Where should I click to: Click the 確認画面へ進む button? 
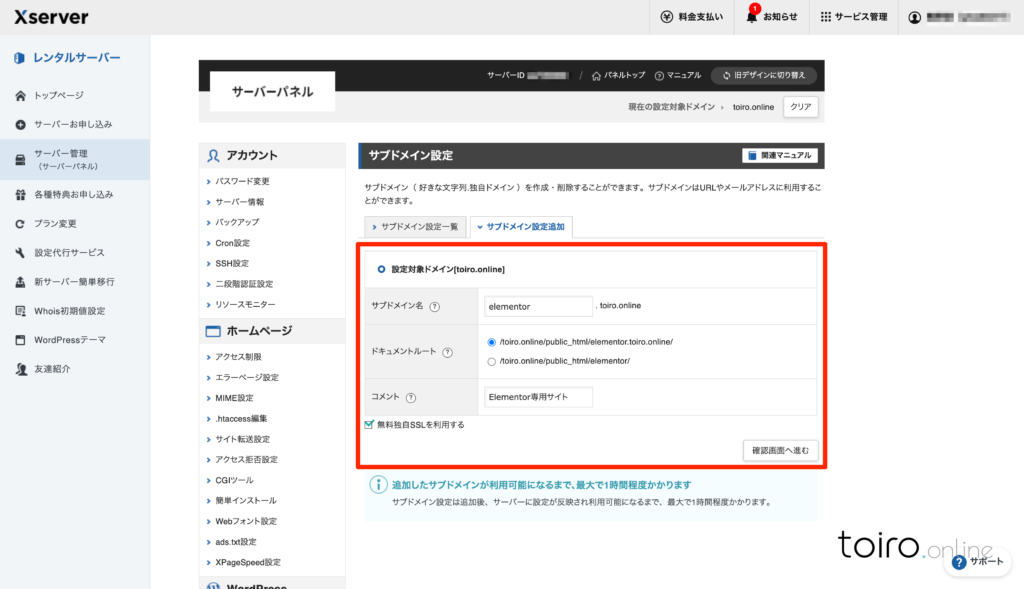(x=781, y=451)
